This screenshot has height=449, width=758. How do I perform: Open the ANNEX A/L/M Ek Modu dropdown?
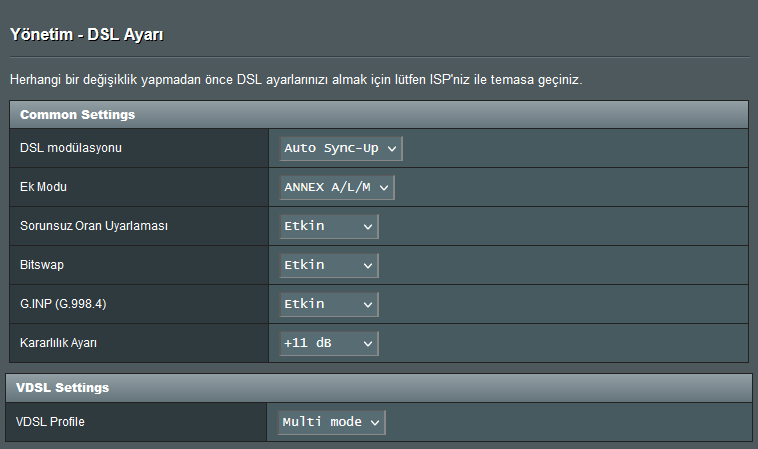[337, 188]
